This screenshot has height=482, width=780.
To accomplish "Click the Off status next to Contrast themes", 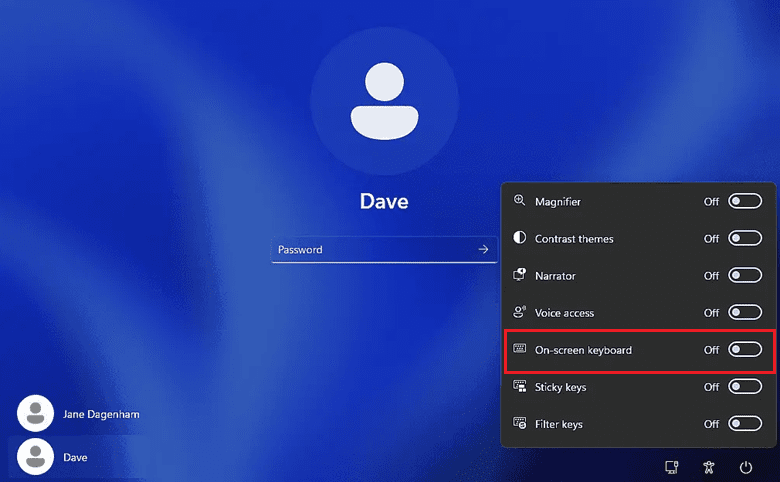I will click(x=711, y=239).
